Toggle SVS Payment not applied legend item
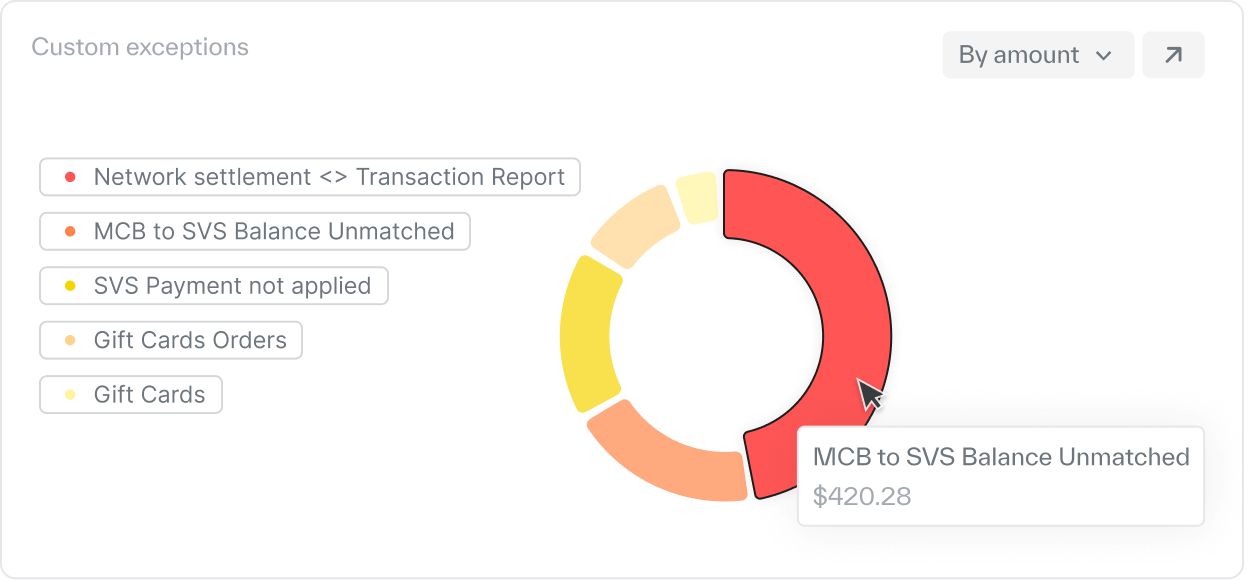 [x=214, y=286]
